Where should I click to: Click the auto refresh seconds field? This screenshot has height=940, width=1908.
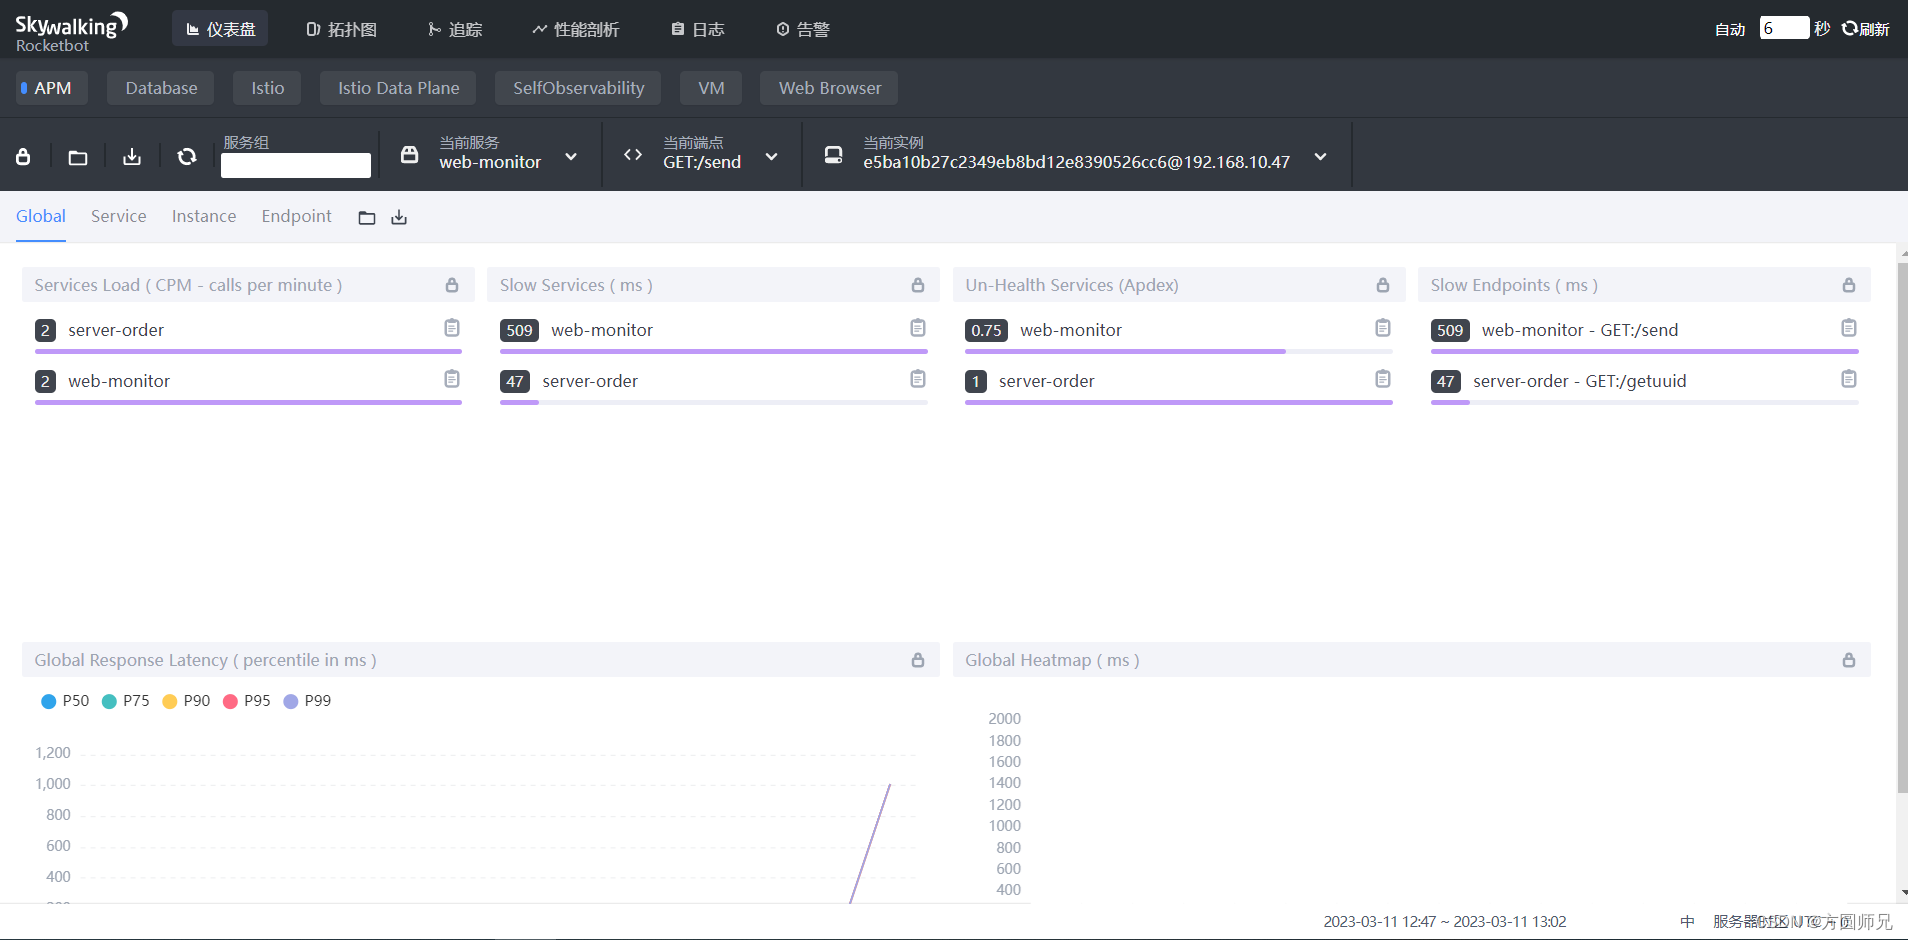pos(1784,28)
